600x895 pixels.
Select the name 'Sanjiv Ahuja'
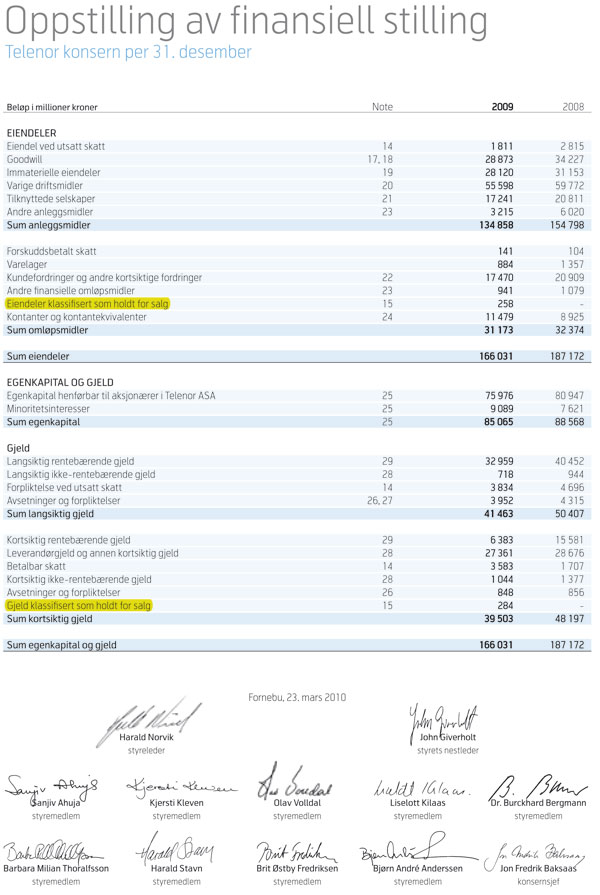point(55,803)
